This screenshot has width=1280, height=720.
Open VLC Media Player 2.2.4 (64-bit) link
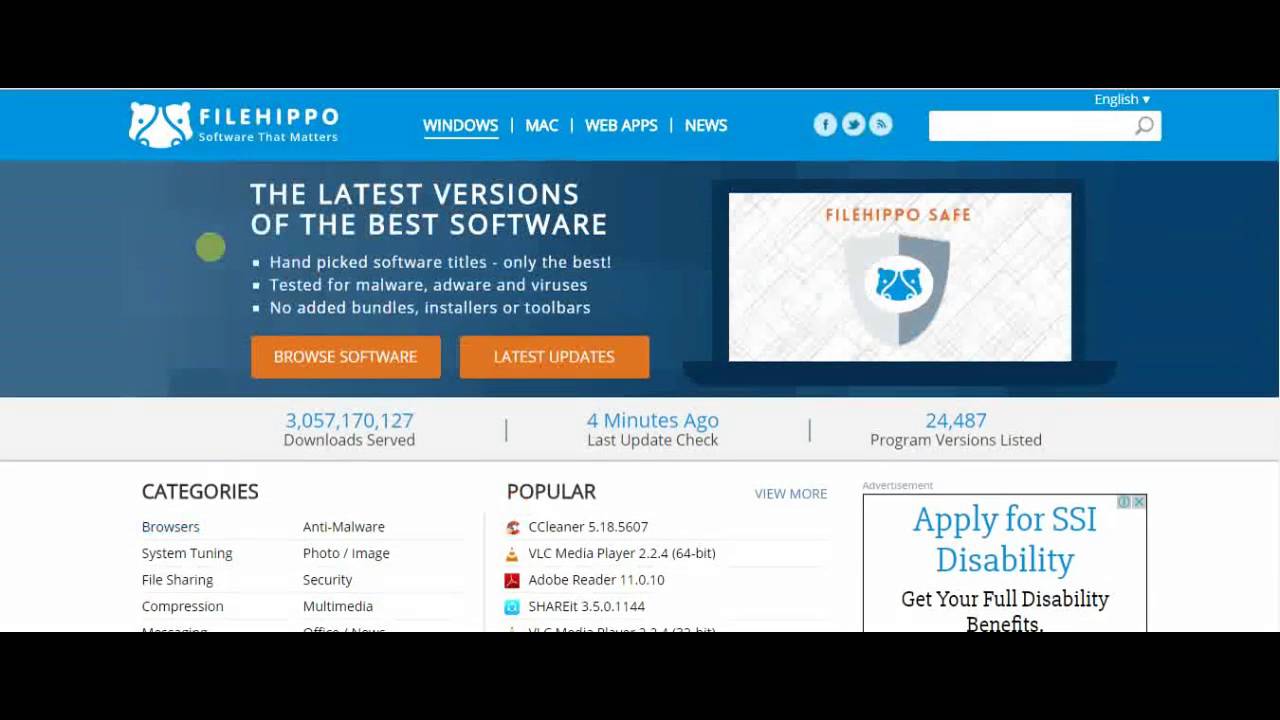tap(622, 553)
